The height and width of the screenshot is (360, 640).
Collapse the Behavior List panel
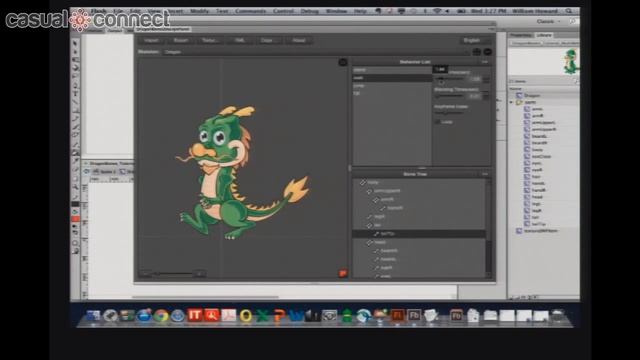coord(485,62)
